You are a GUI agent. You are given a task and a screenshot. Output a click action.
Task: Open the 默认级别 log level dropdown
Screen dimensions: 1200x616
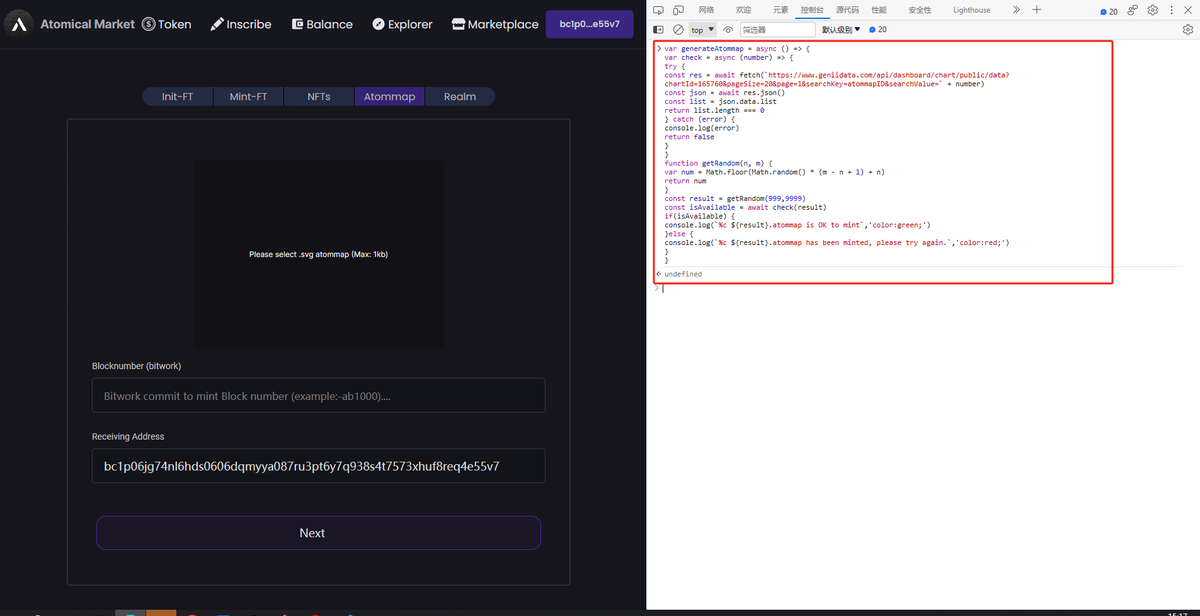pos(841,30)
